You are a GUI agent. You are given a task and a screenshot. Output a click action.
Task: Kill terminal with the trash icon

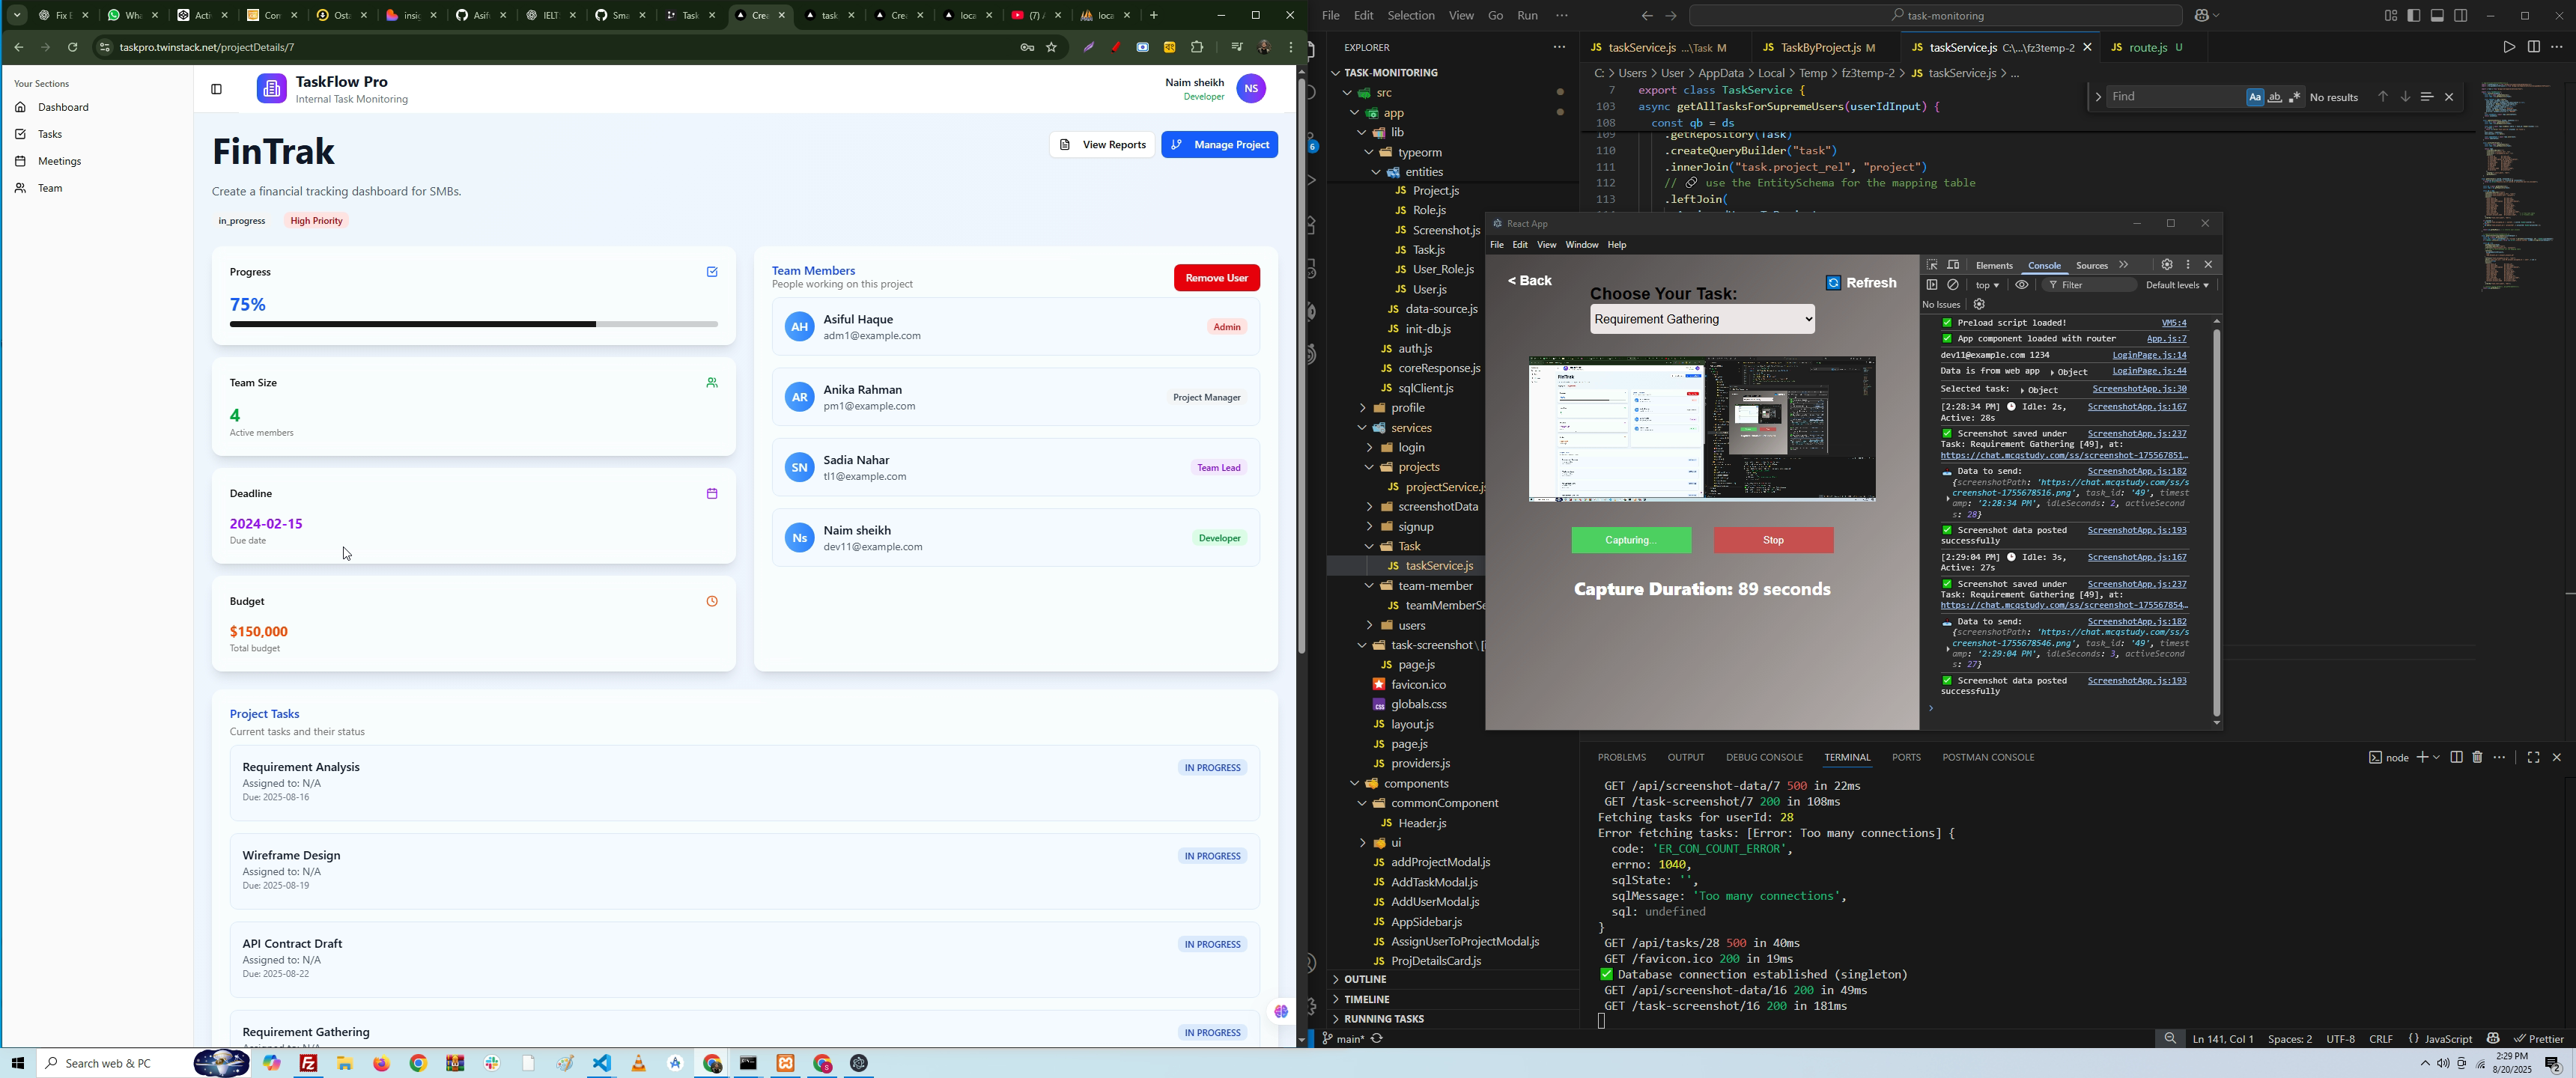tap(2477, 757)
